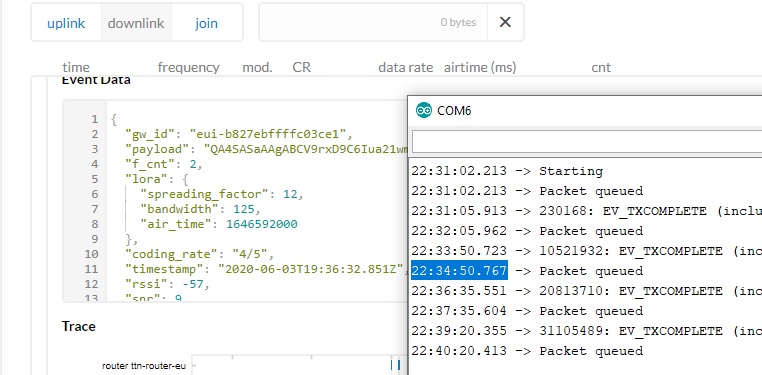The height and width of the screenshot is (375, 762).
Task: Select the uplink filter tab
Action: (66, 23)
